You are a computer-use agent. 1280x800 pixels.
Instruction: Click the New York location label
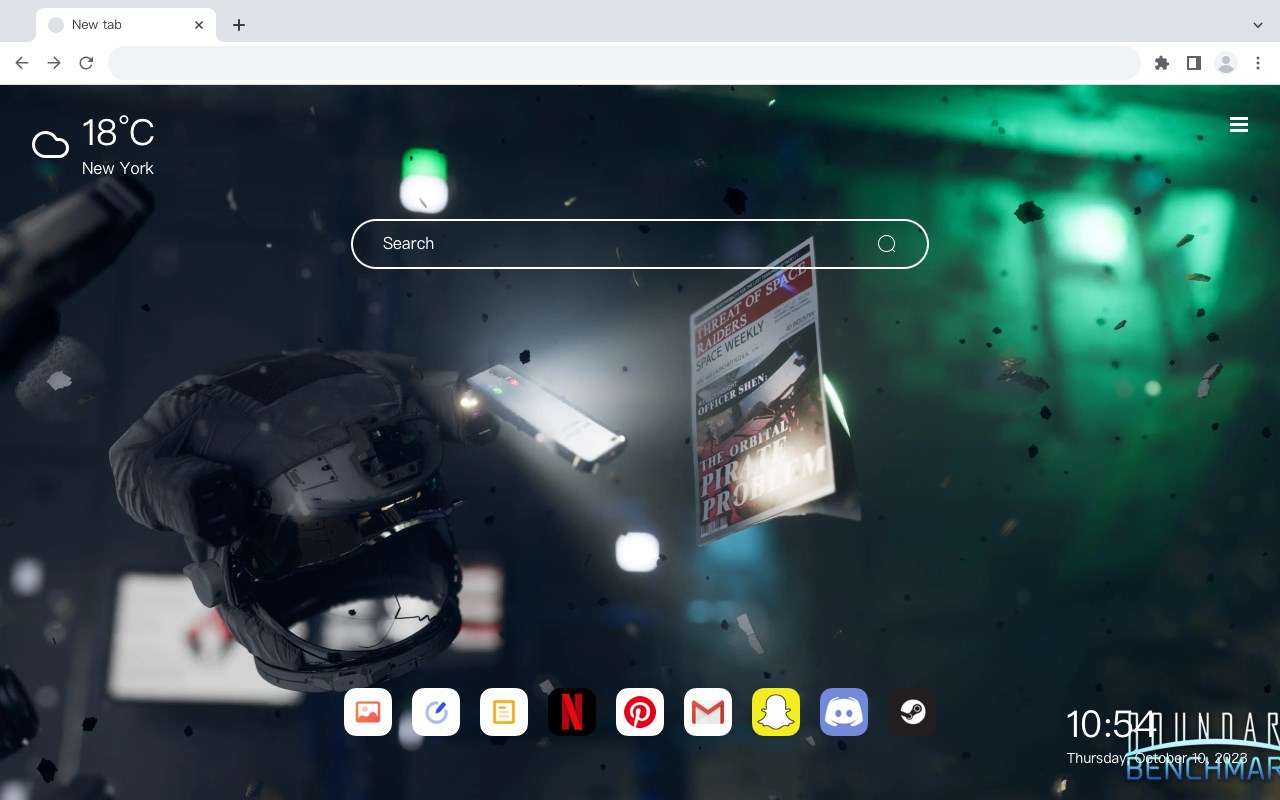tap(118, 168)
